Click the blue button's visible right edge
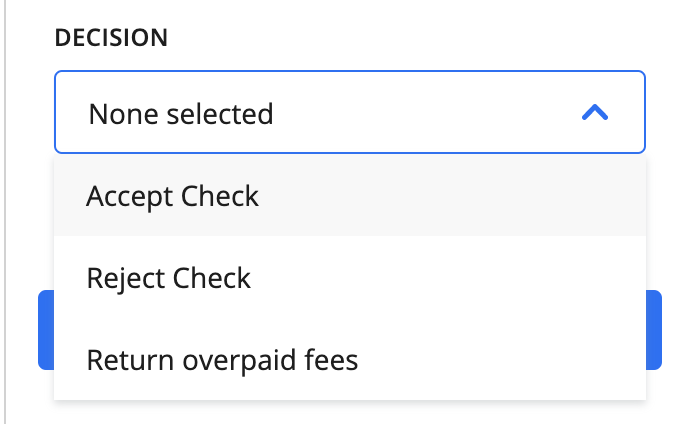 click(x=654, y=330)
